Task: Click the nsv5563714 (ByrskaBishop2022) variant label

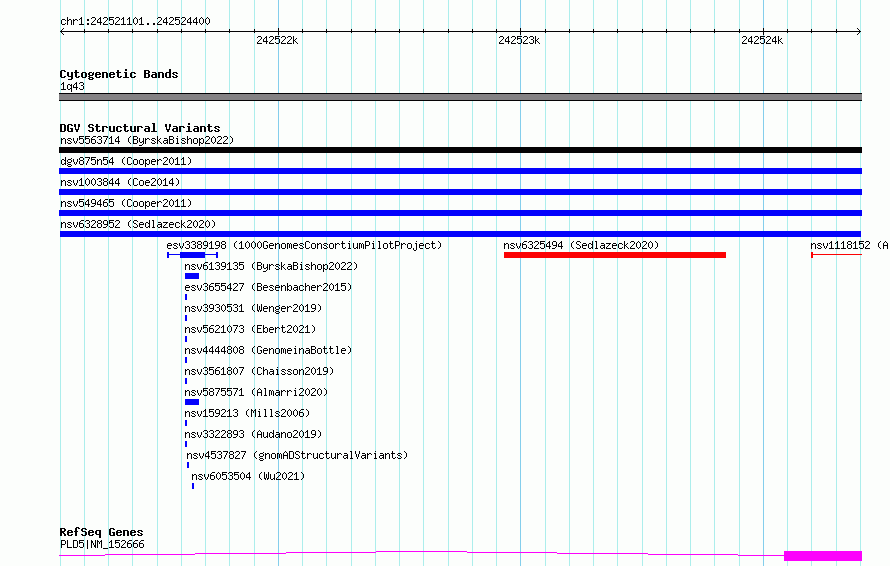Action: click(x=147, y=140)
